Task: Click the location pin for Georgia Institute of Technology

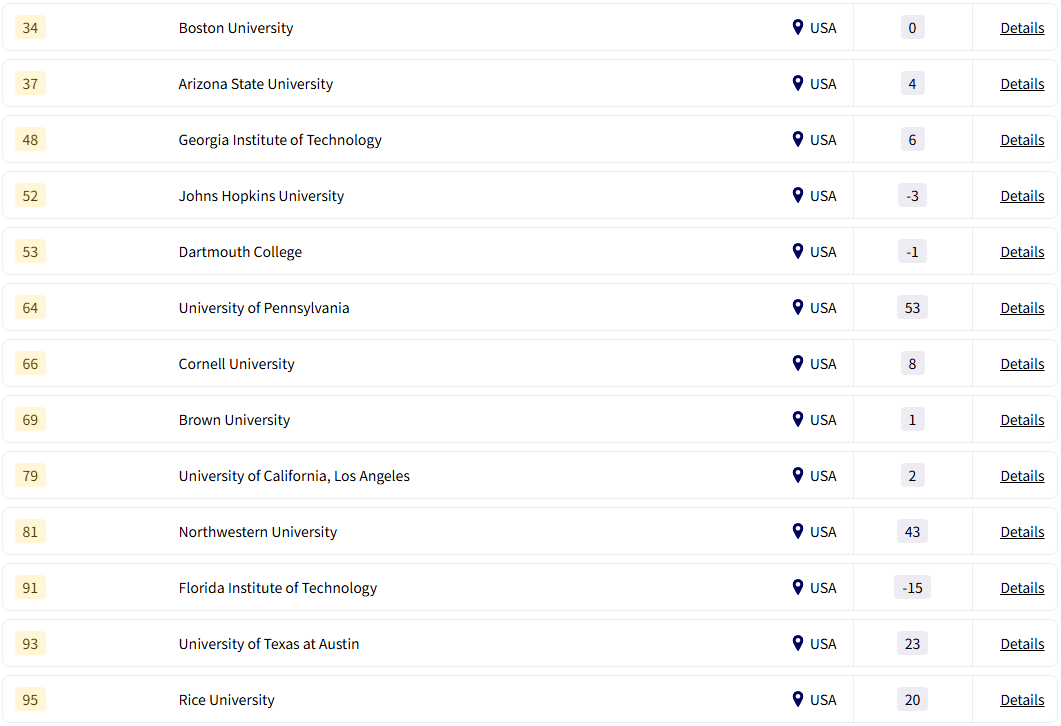Action: click(x=797, y=139)
